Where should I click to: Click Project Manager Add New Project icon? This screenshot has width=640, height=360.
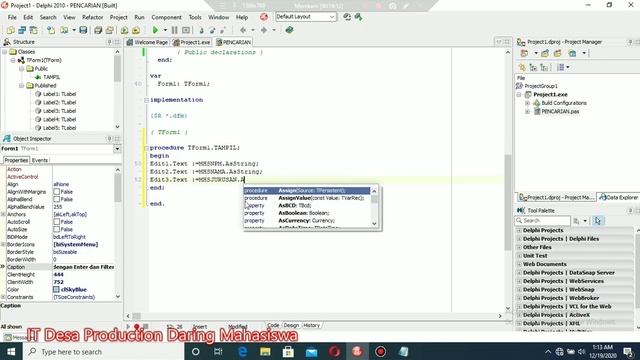pos(524,53)
